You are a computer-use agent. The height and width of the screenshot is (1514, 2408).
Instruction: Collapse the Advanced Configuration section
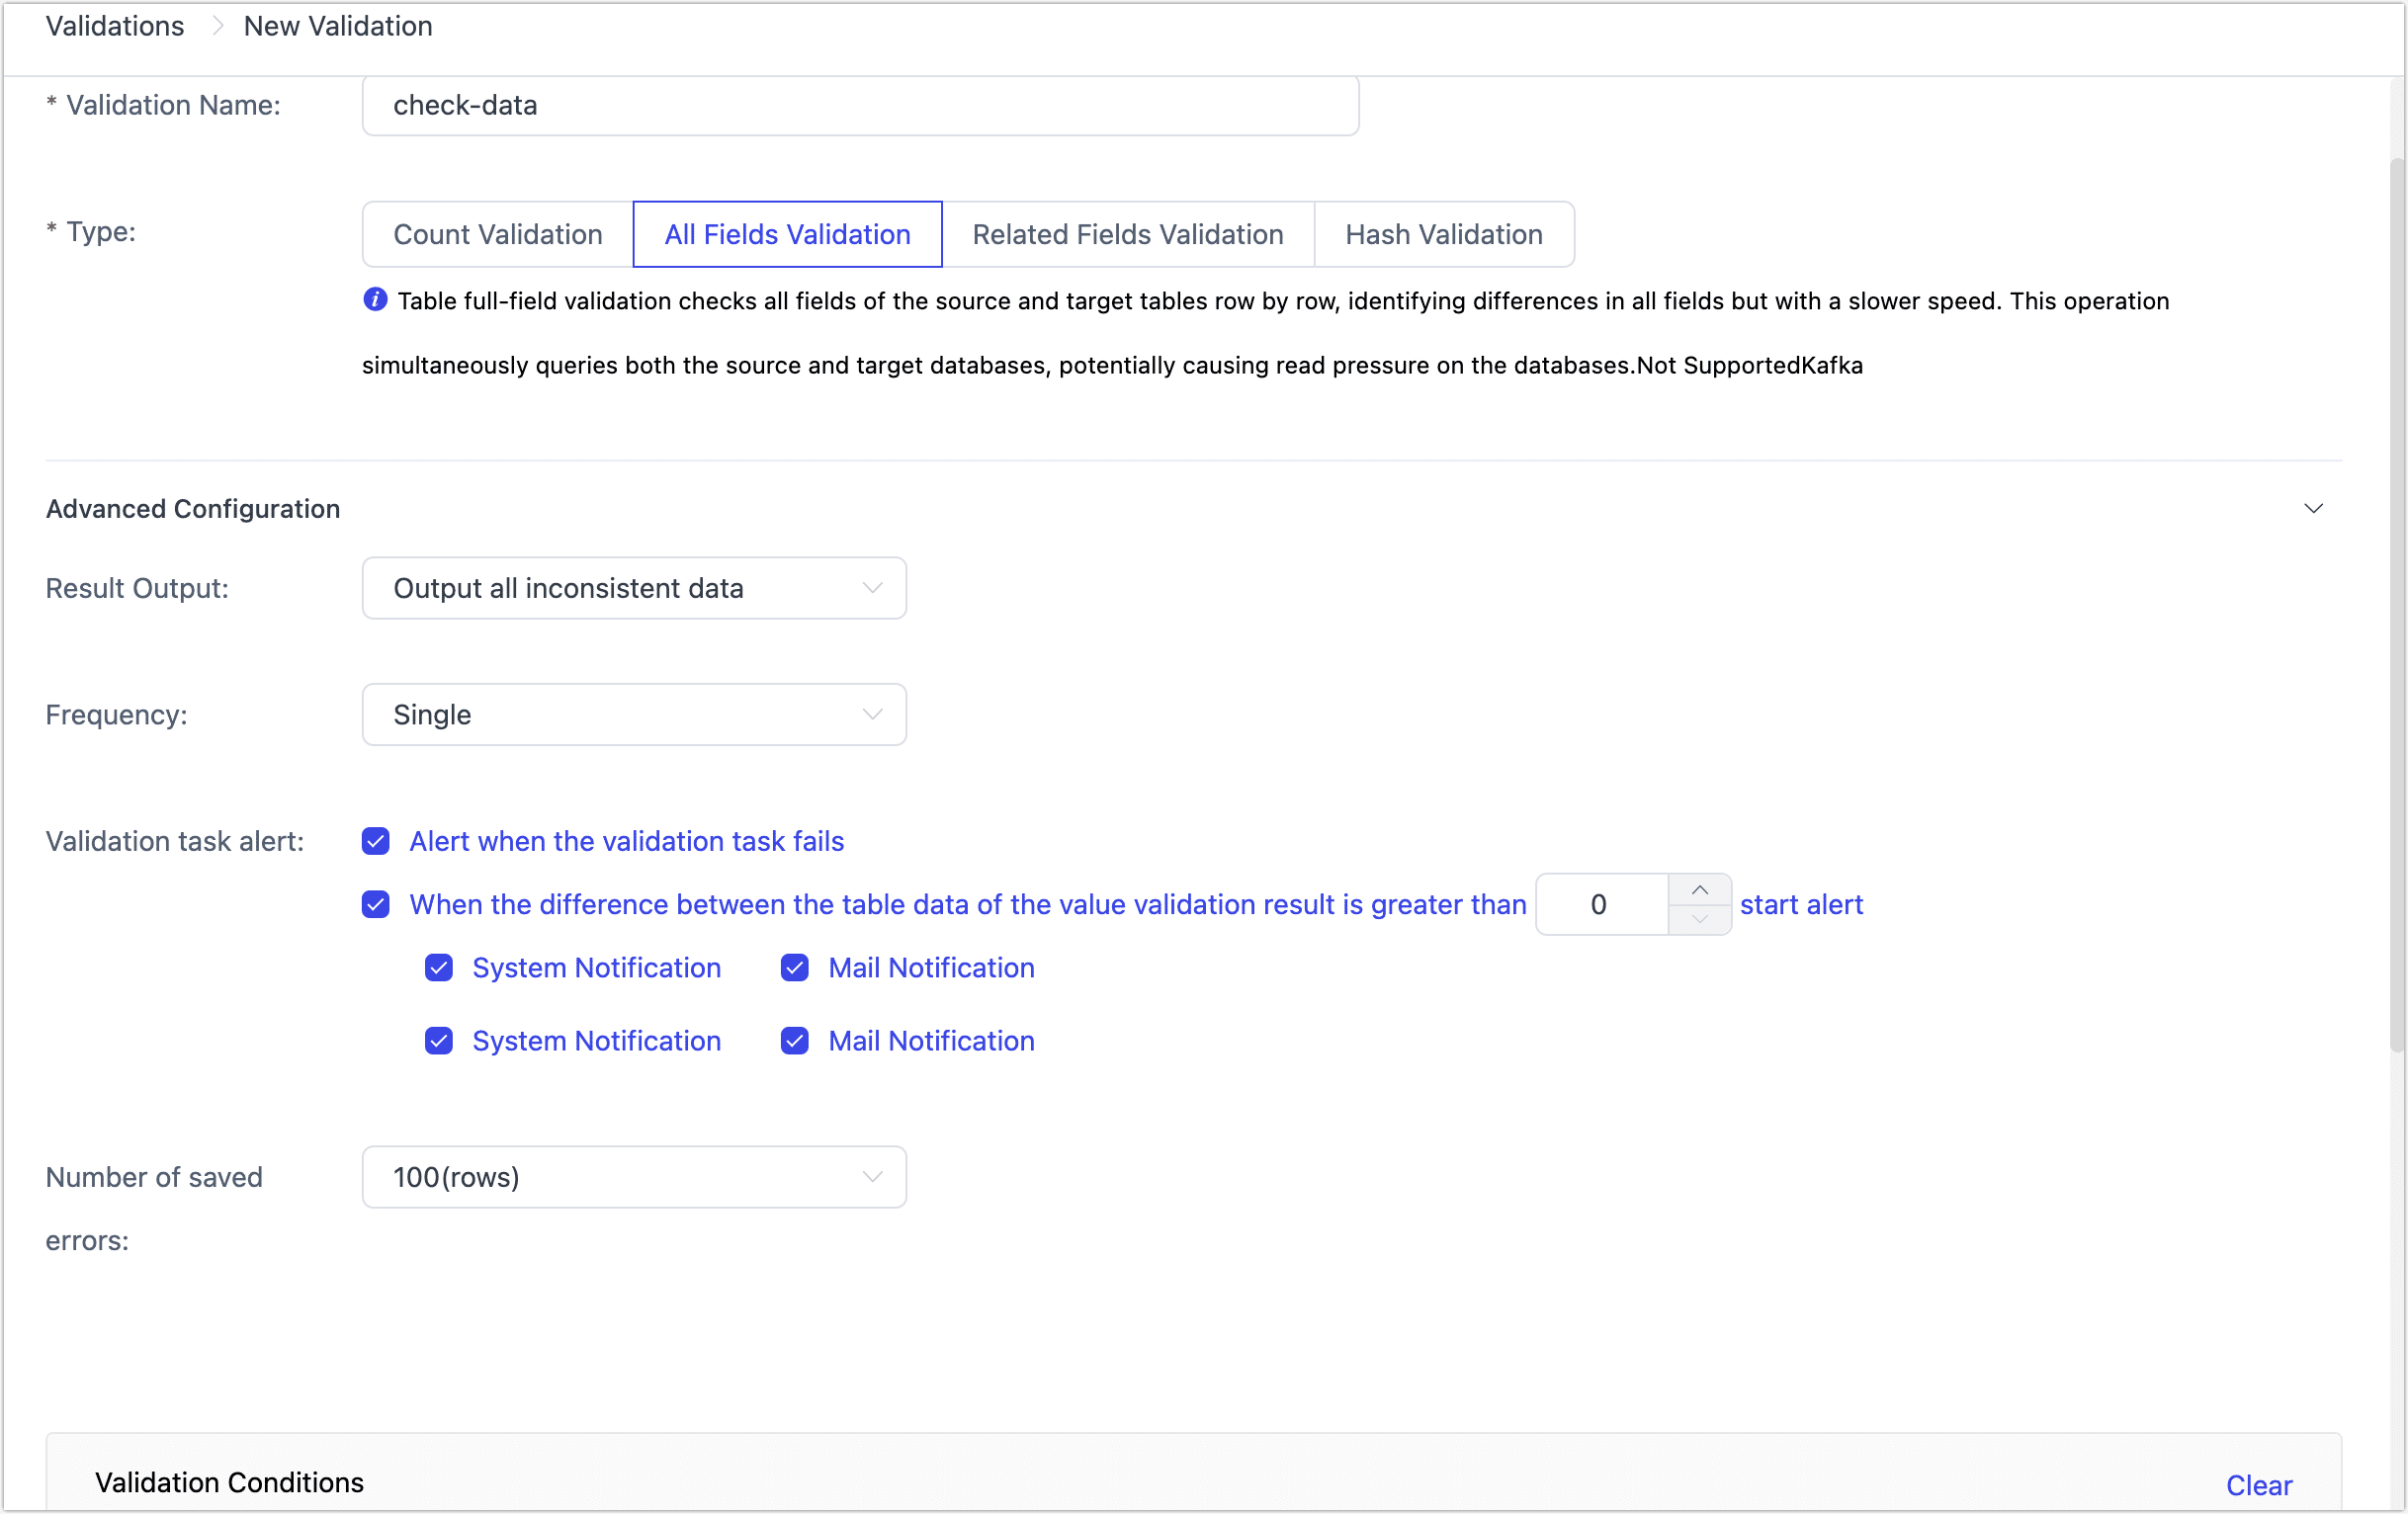(2314, 508)
